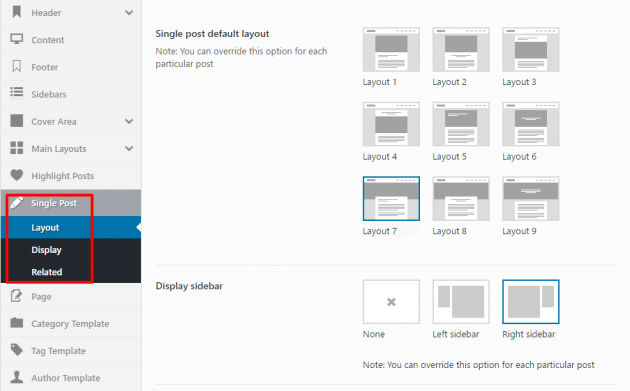Screen dimensions: 630x391
Task: Click the Header bookmark icon
Action: tap(16, 12)
